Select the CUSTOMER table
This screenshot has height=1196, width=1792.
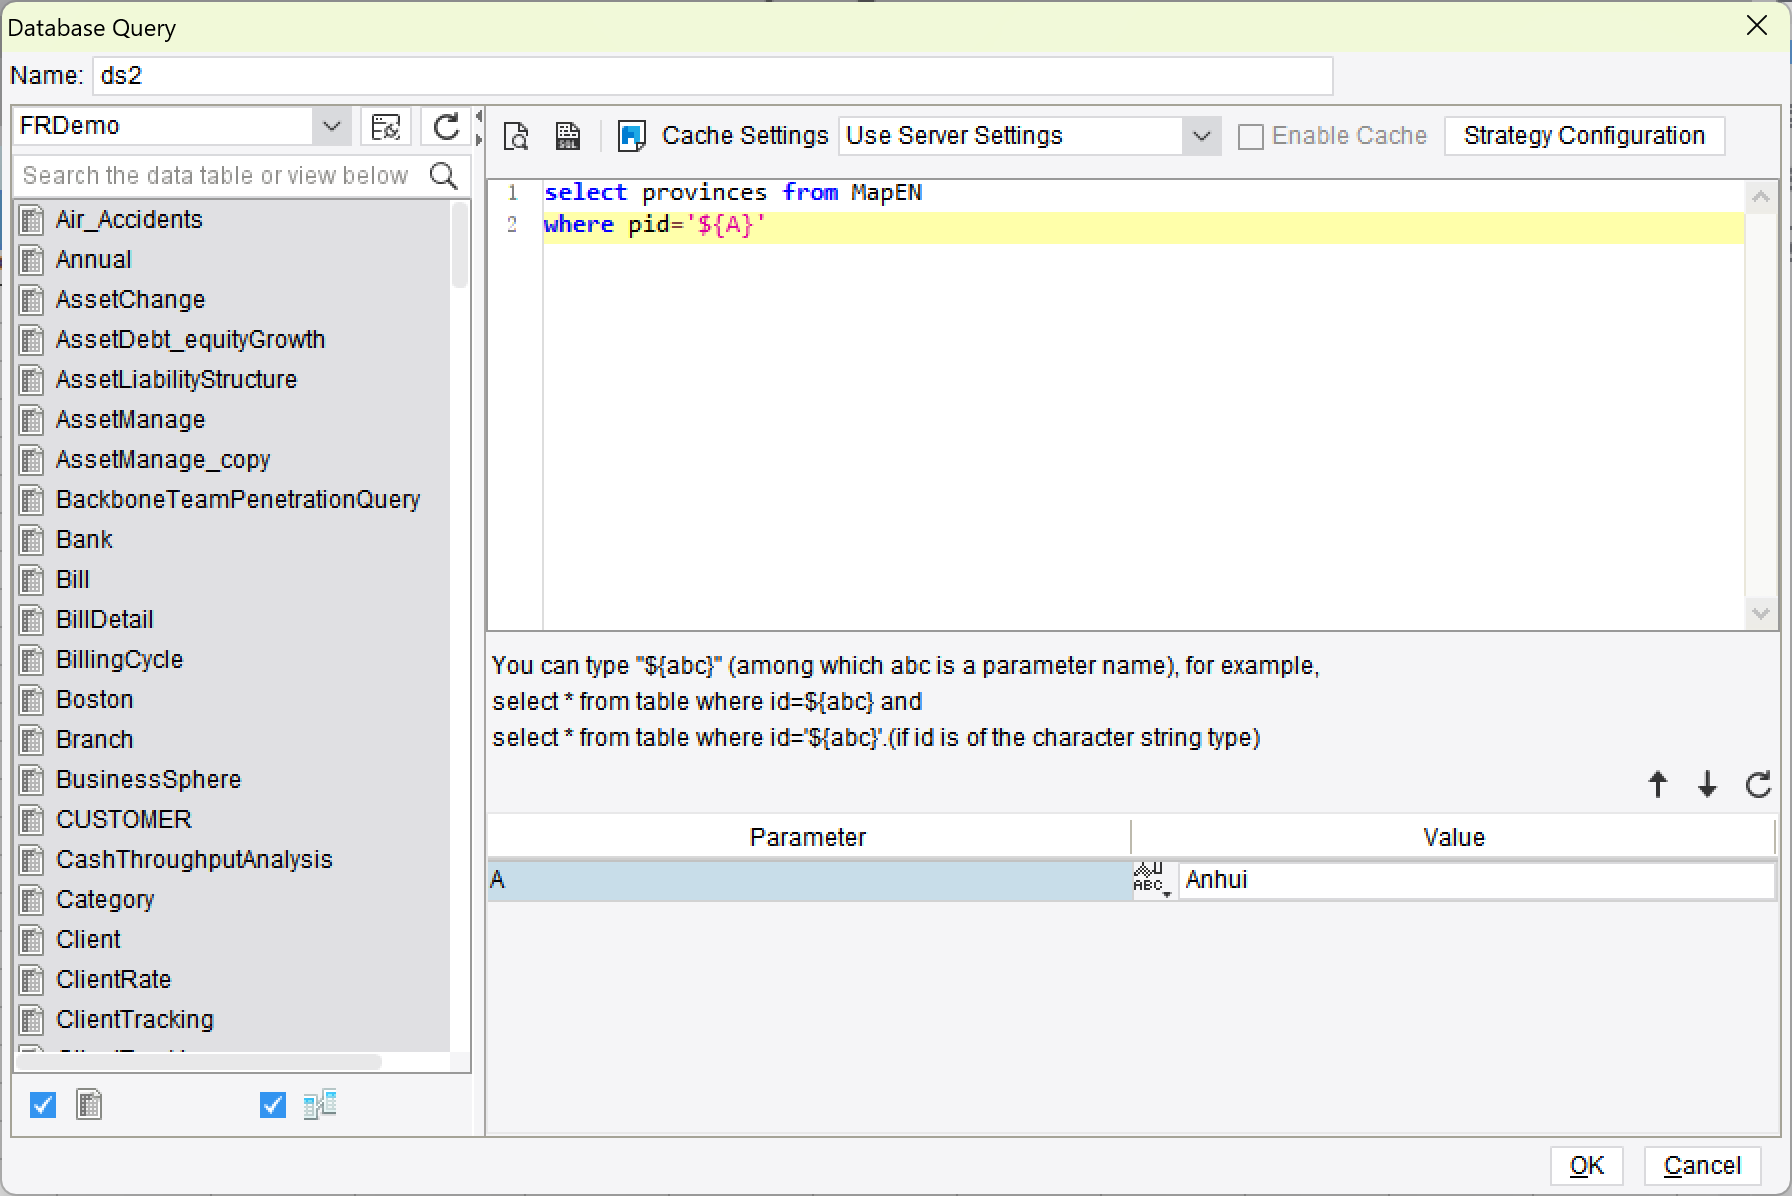pos(124,819)
